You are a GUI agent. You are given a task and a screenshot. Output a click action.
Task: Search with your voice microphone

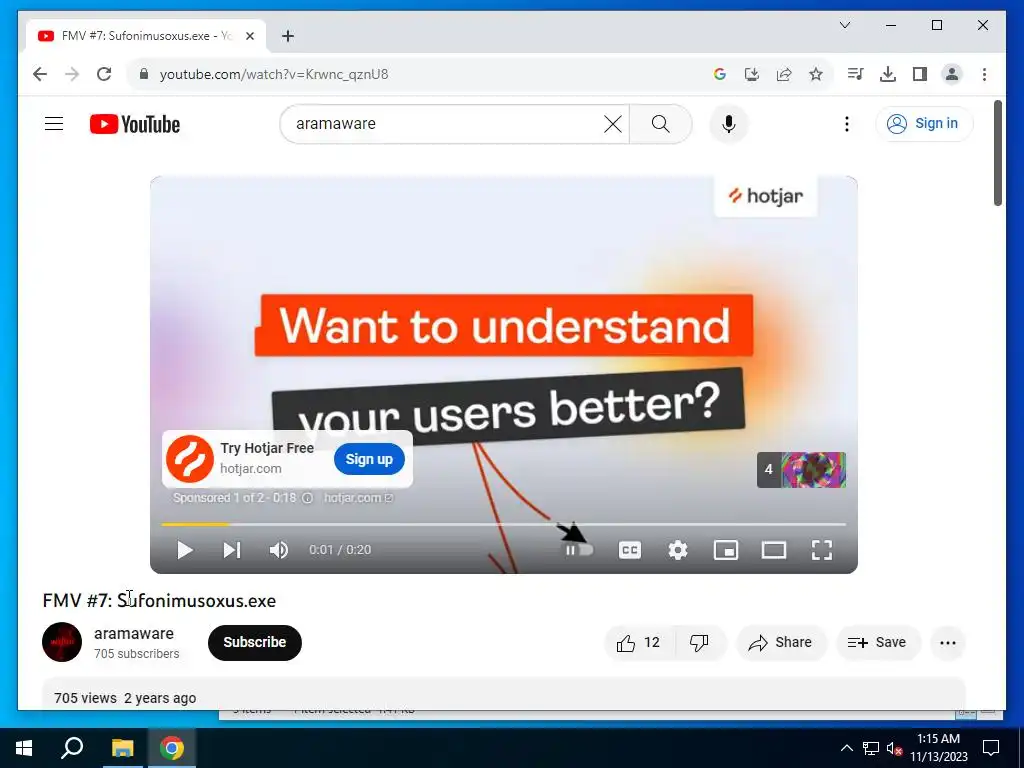coord(729,123)
